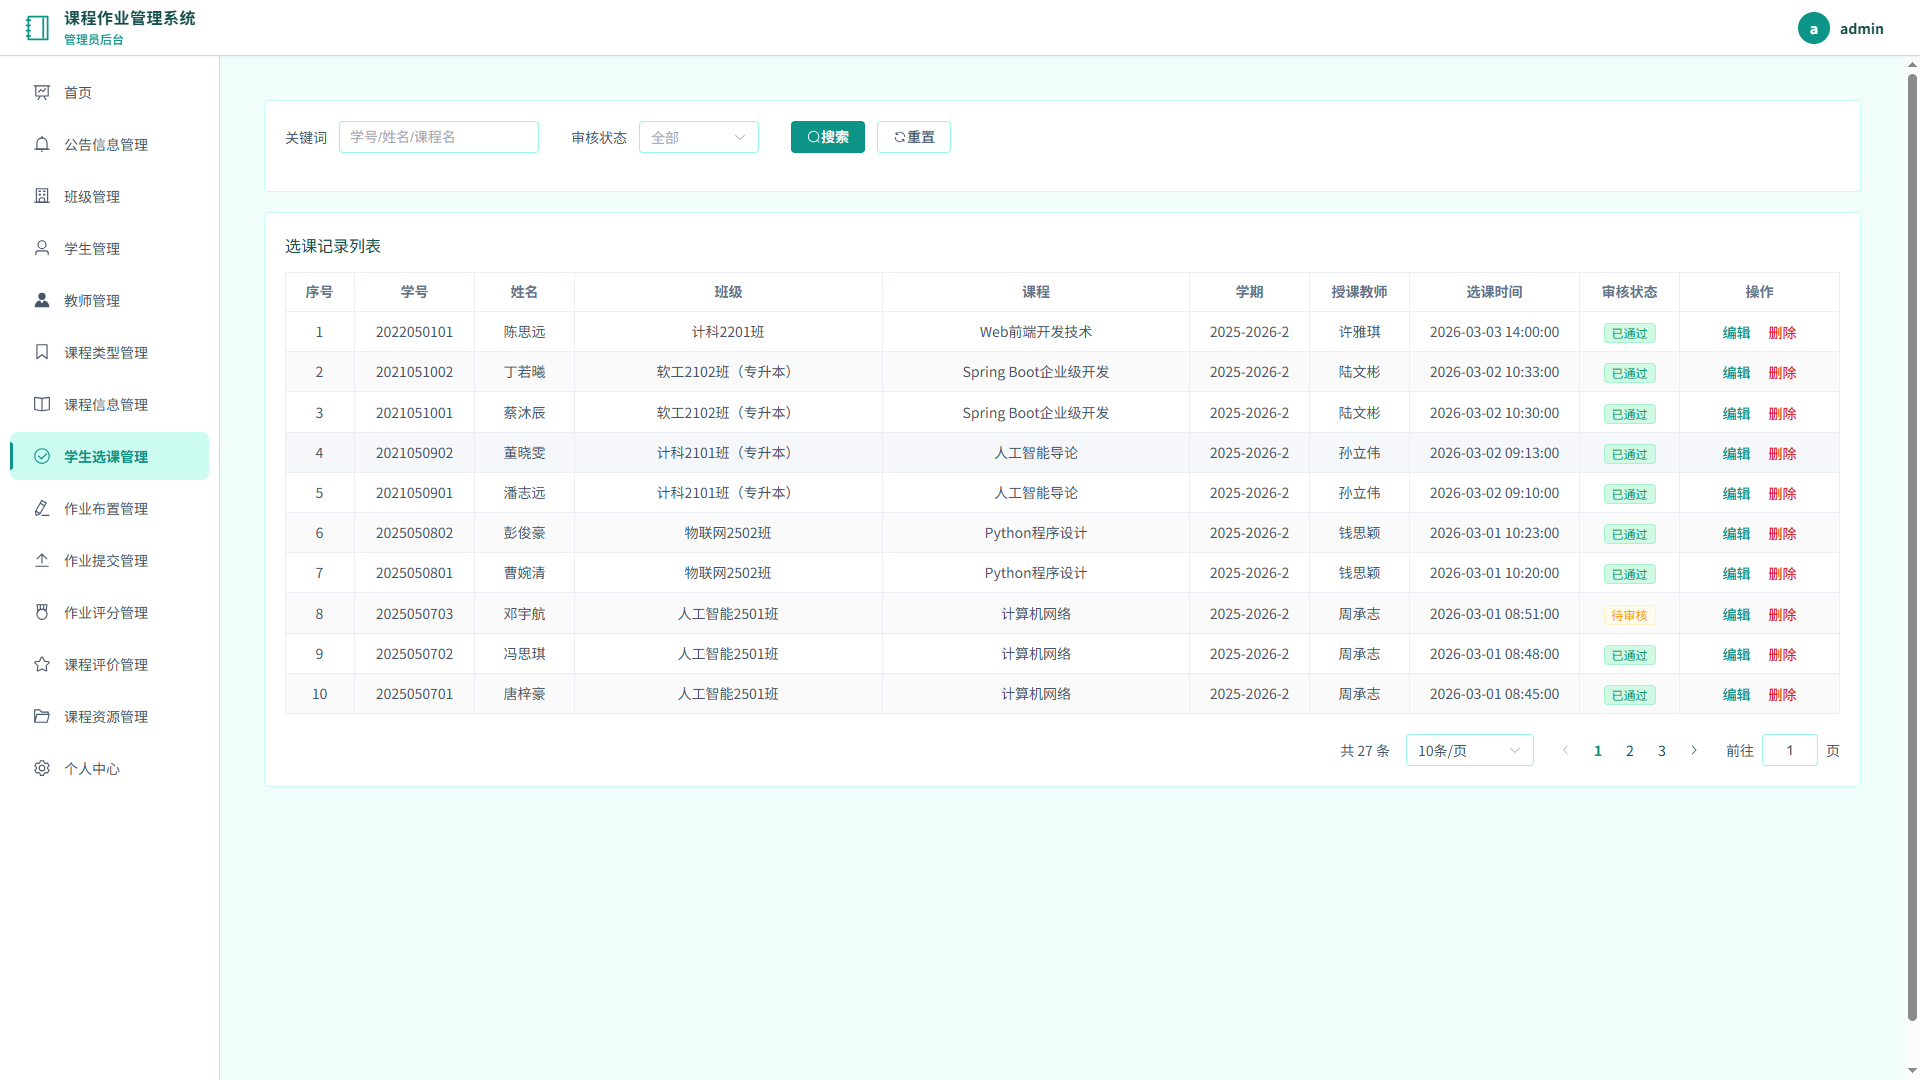Image resolution: width=1920 pixels, height=1080 pixels.
Task: Go to the next page with the right arrow
Action: tap(1694, 750)
